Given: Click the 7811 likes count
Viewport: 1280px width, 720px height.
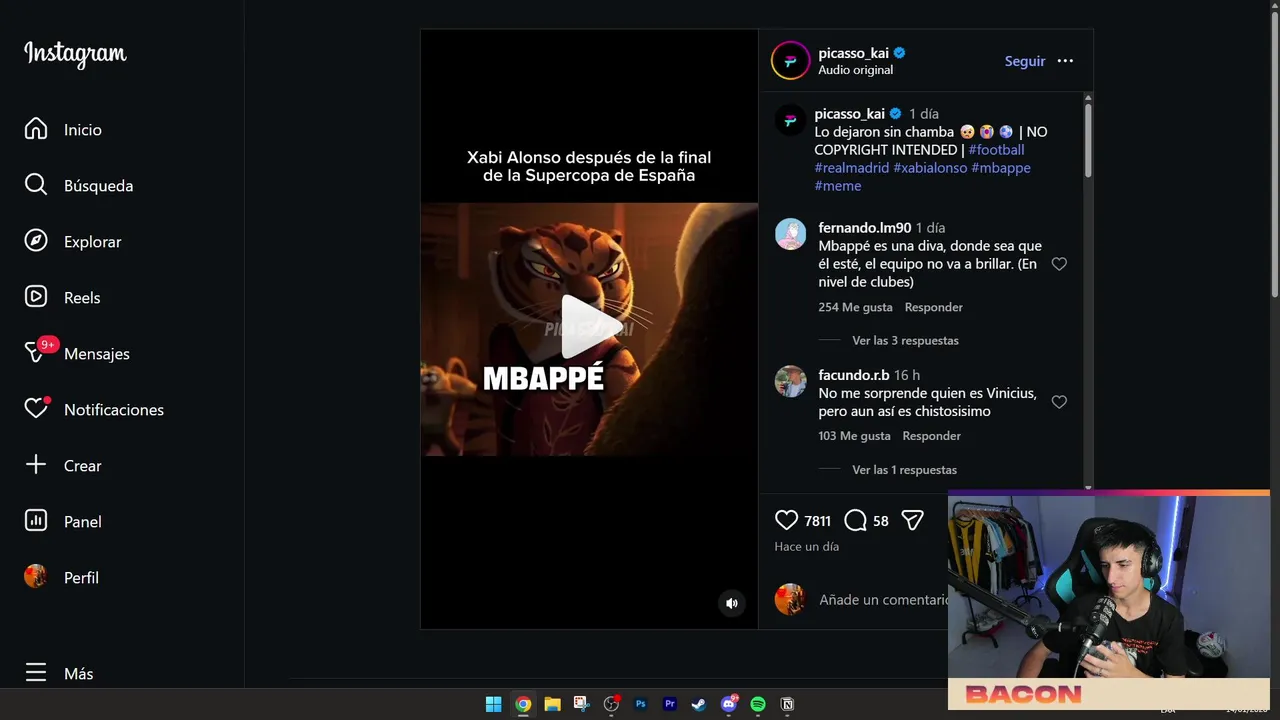Looking at the screenshot, I should (x=818, y=521).
